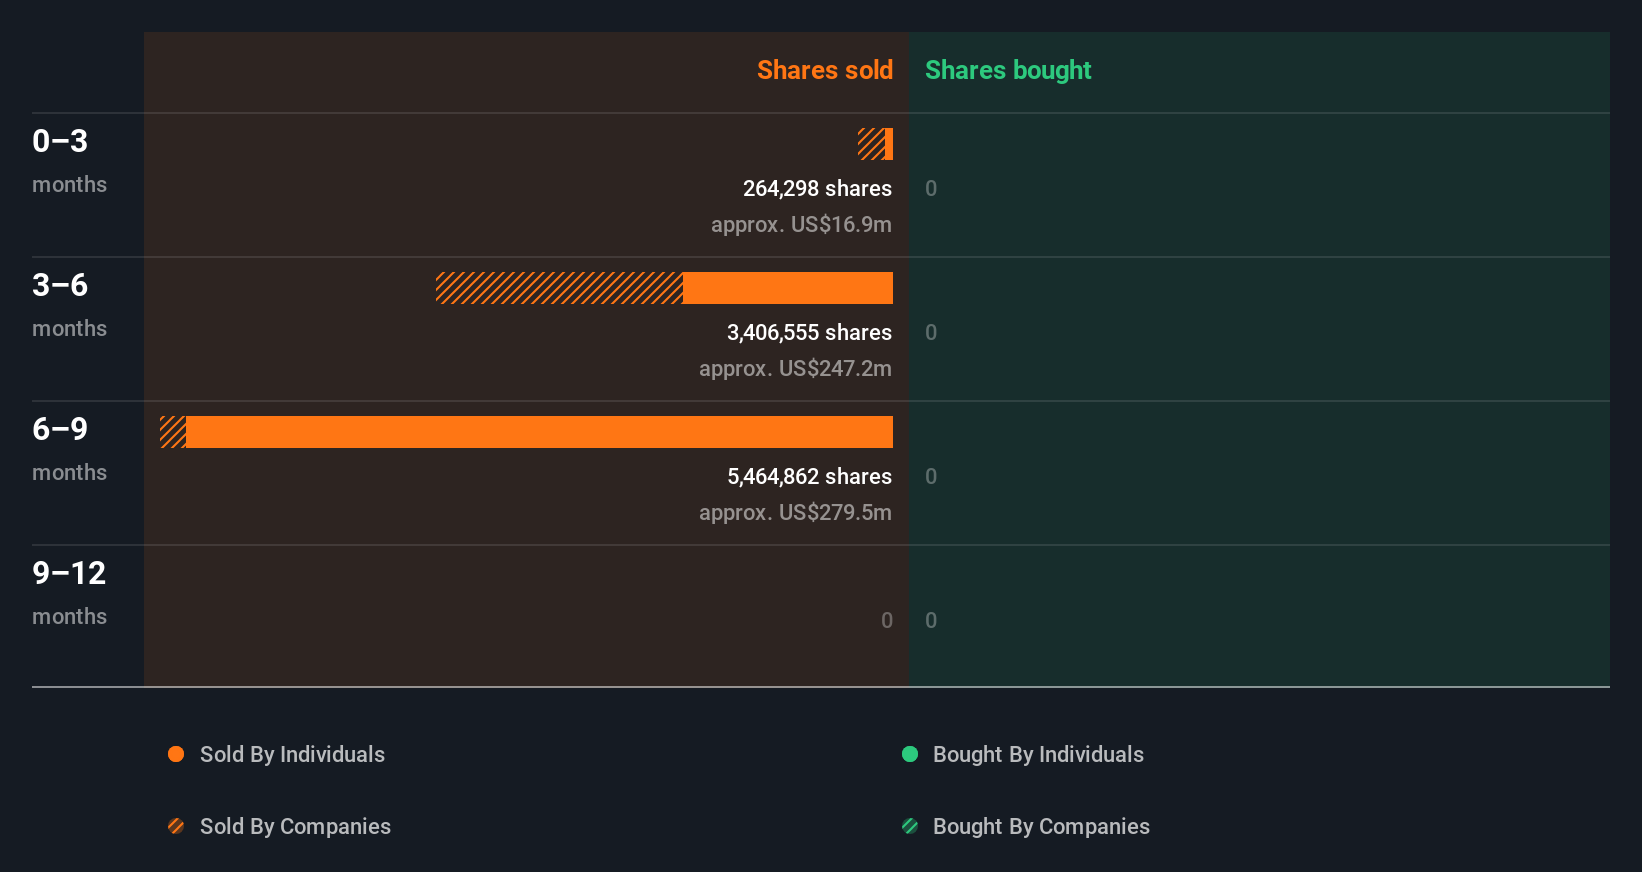Click the striped Sold By Companies legend icon
The width and height of the screenshot is (1642, 872).
(176, 826)
